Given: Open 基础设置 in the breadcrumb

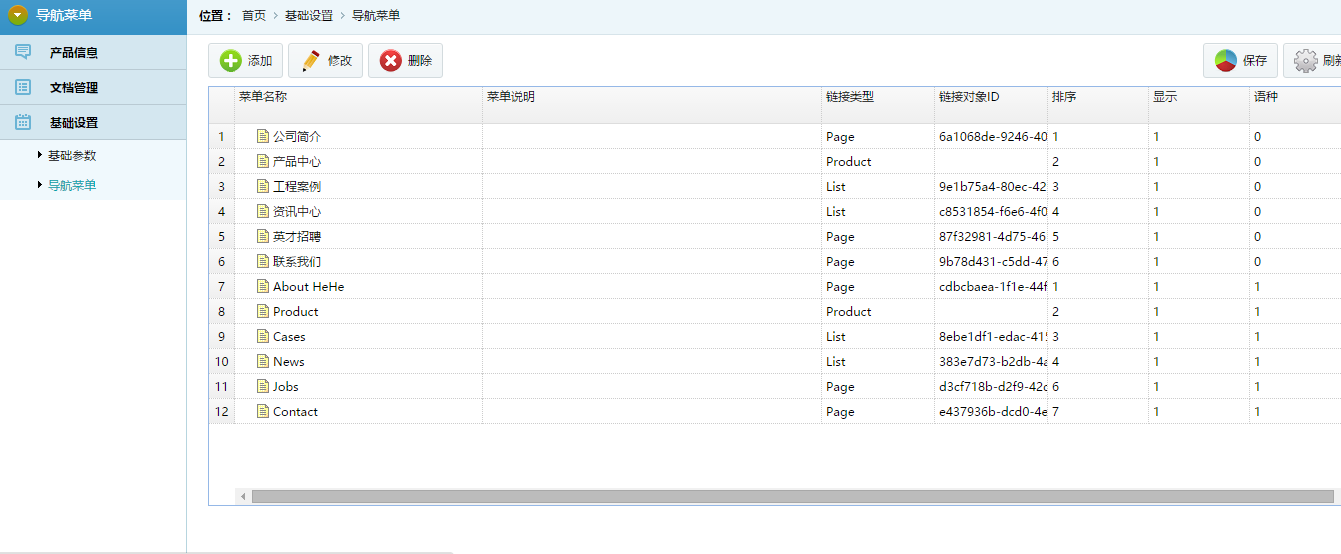Looking at the screenshot, I should point(309,16).
